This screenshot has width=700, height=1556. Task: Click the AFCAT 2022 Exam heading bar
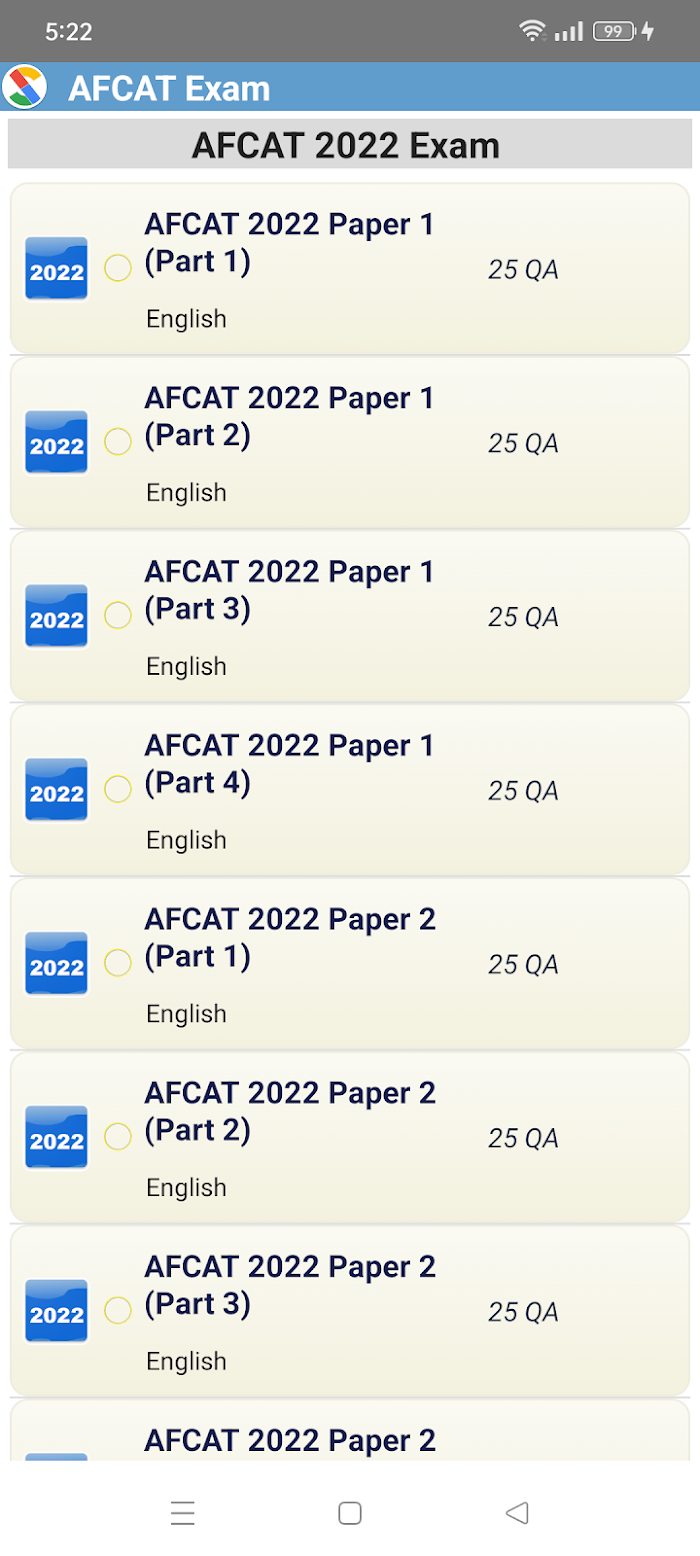tap(350, 146)
